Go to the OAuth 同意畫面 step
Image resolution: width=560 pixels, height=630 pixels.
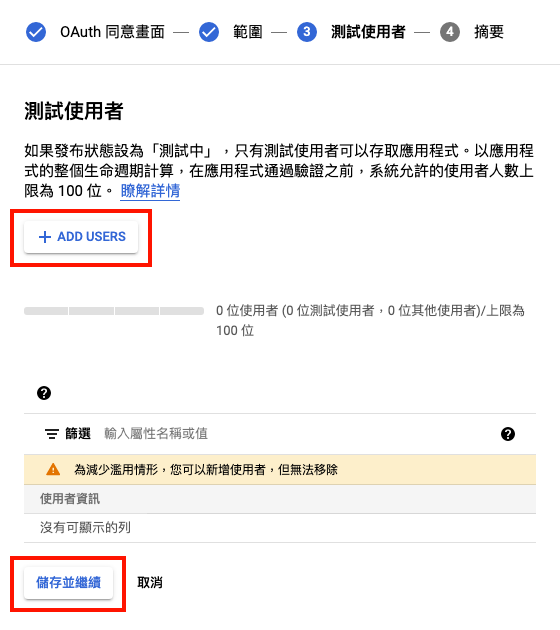coord(112,32)
